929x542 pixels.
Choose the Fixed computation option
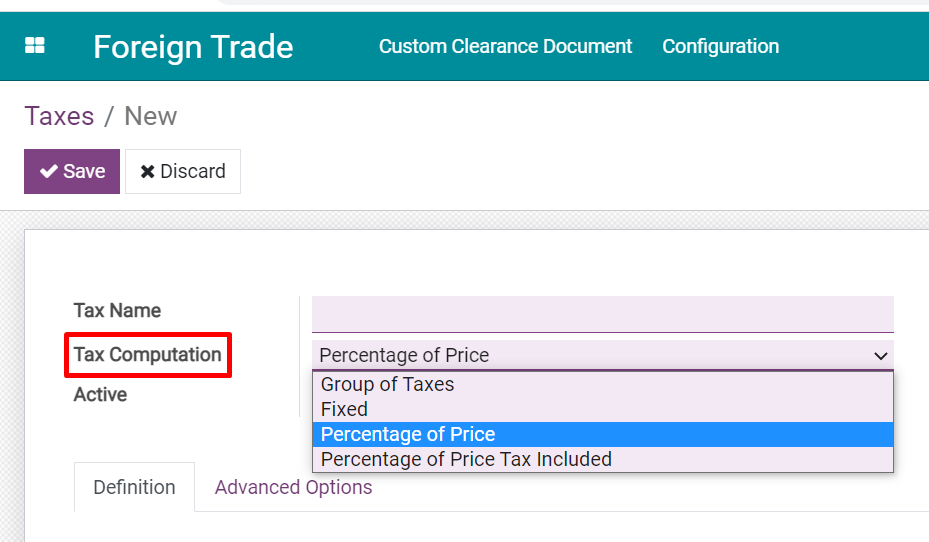pos(344,409)
